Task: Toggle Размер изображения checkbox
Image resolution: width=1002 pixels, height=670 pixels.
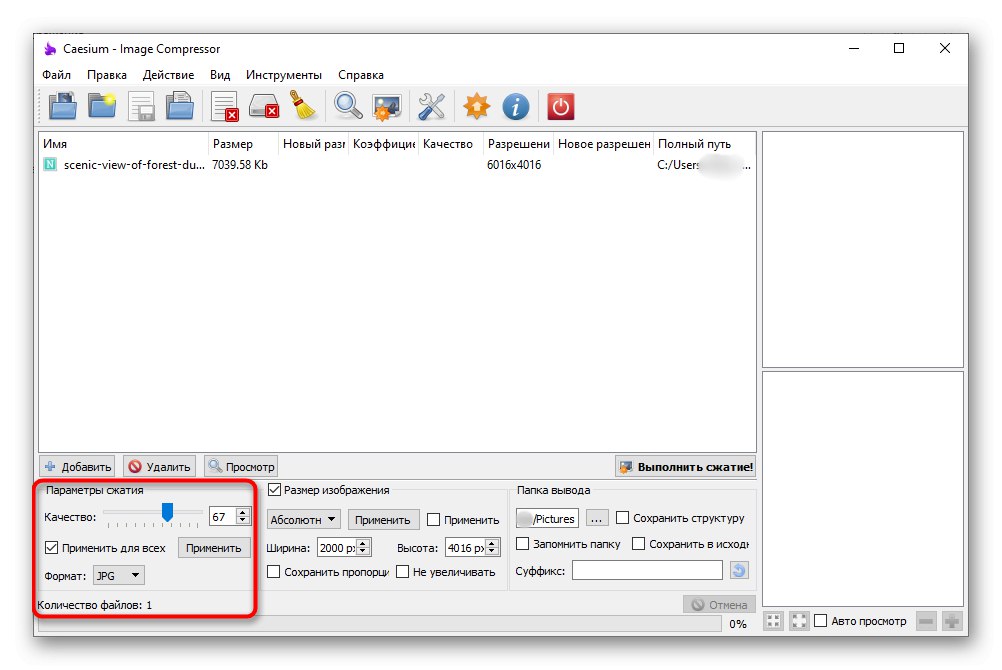Action: [274, 490]
